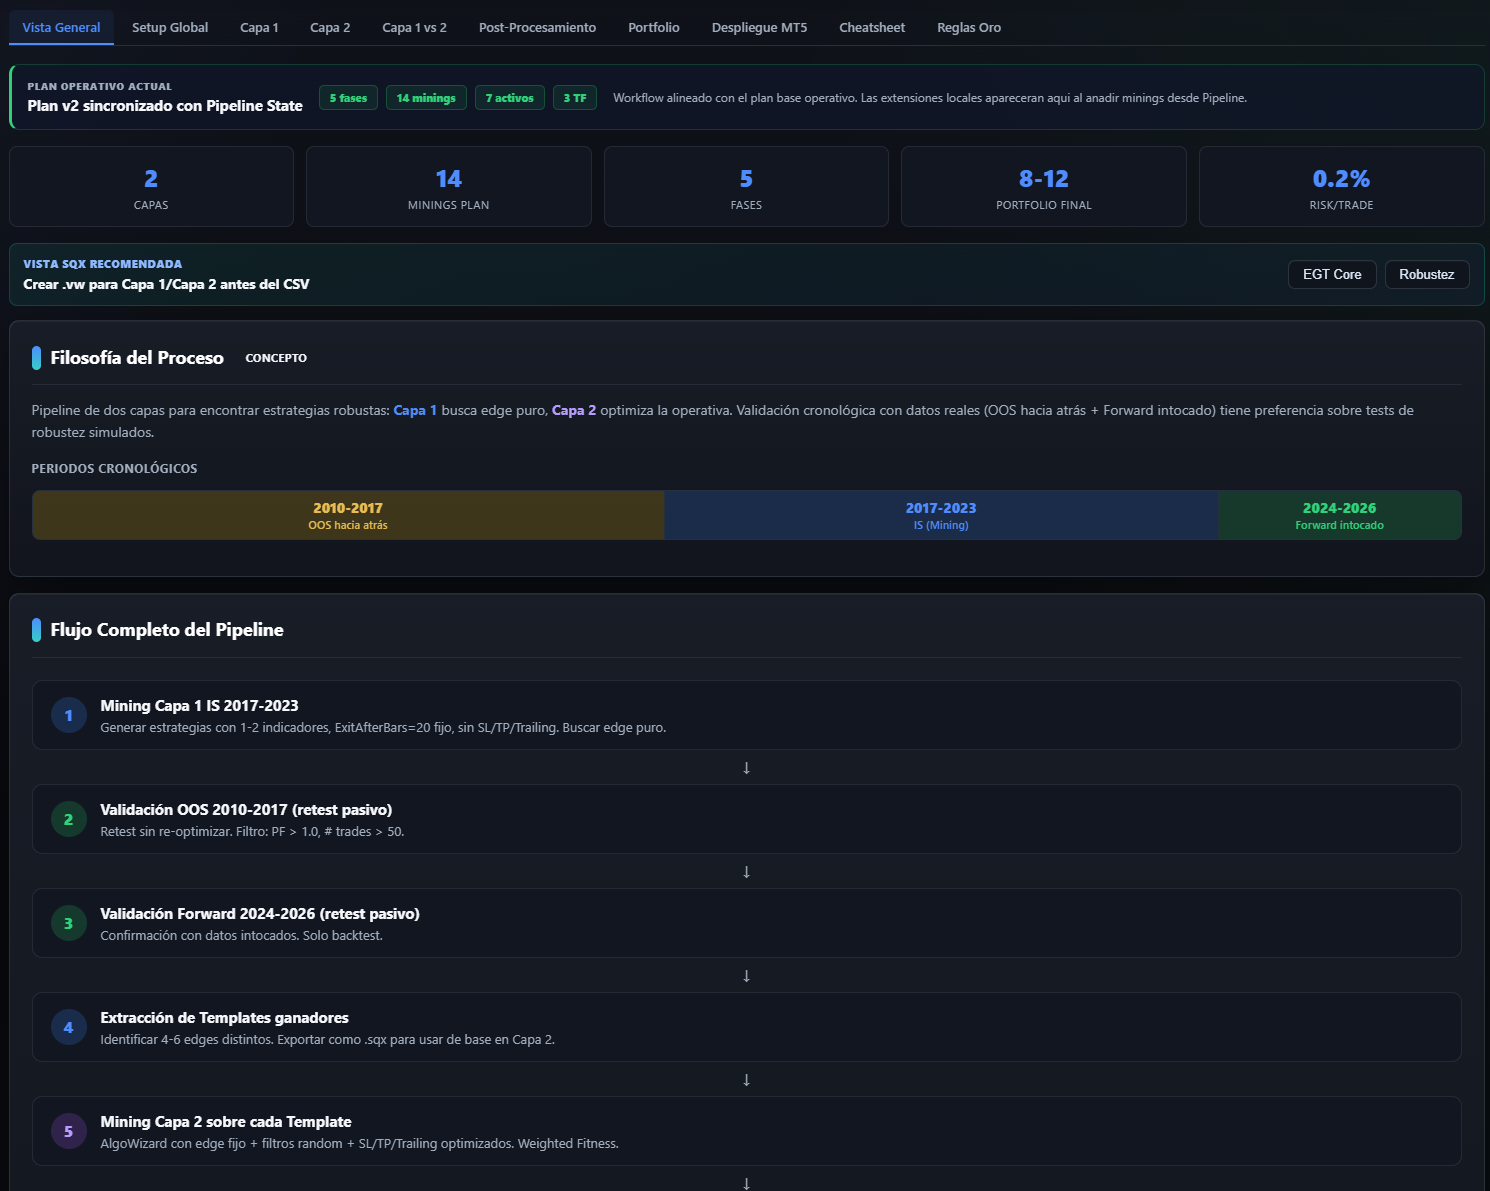Click the CONCEPTO tag
Screen dimensions: 1490x1191
(x=276, y=358)
